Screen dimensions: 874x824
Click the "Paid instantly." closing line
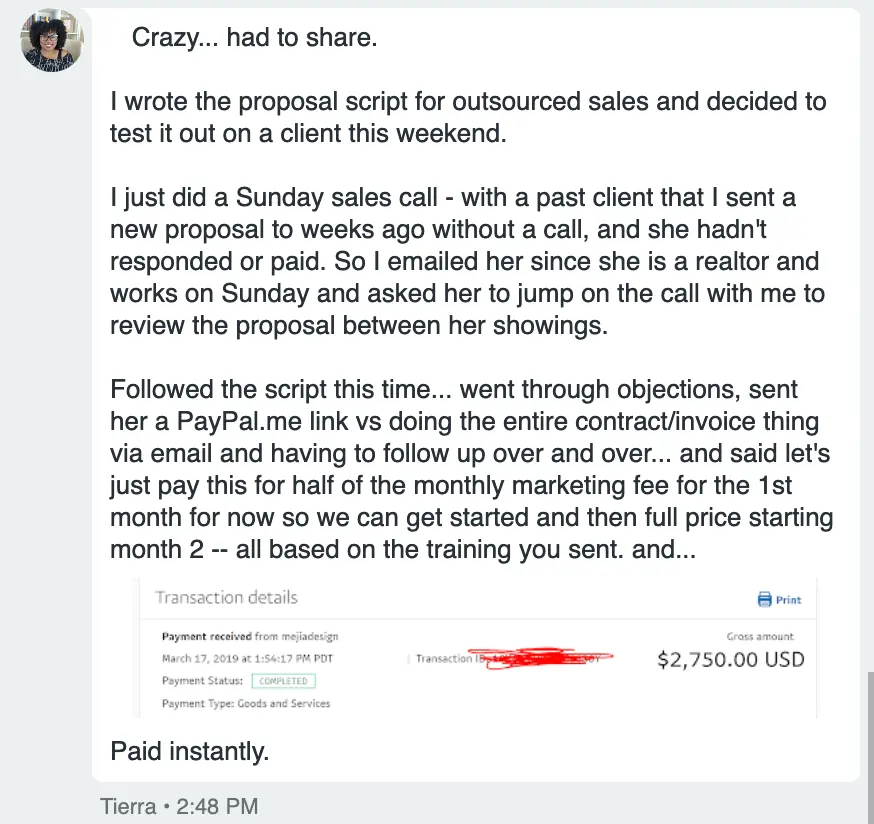click(190, 751)
